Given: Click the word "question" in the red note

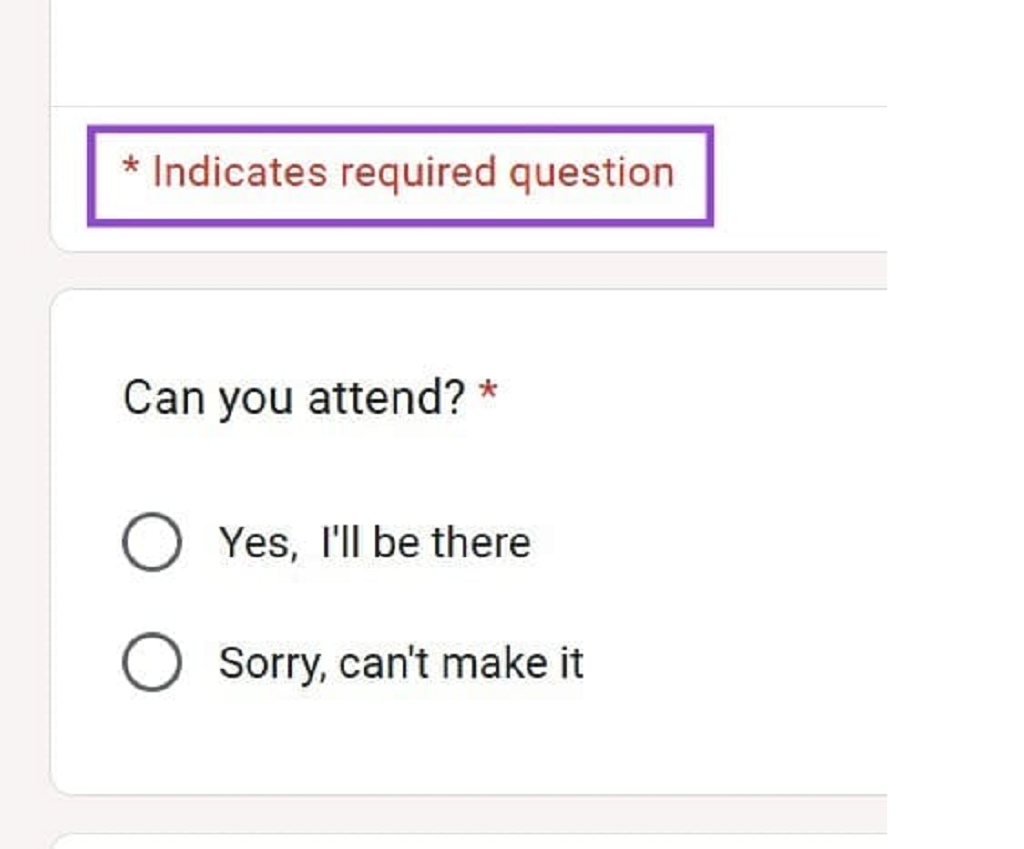Looking at the screenshot, I should click(x=590, y=174).
